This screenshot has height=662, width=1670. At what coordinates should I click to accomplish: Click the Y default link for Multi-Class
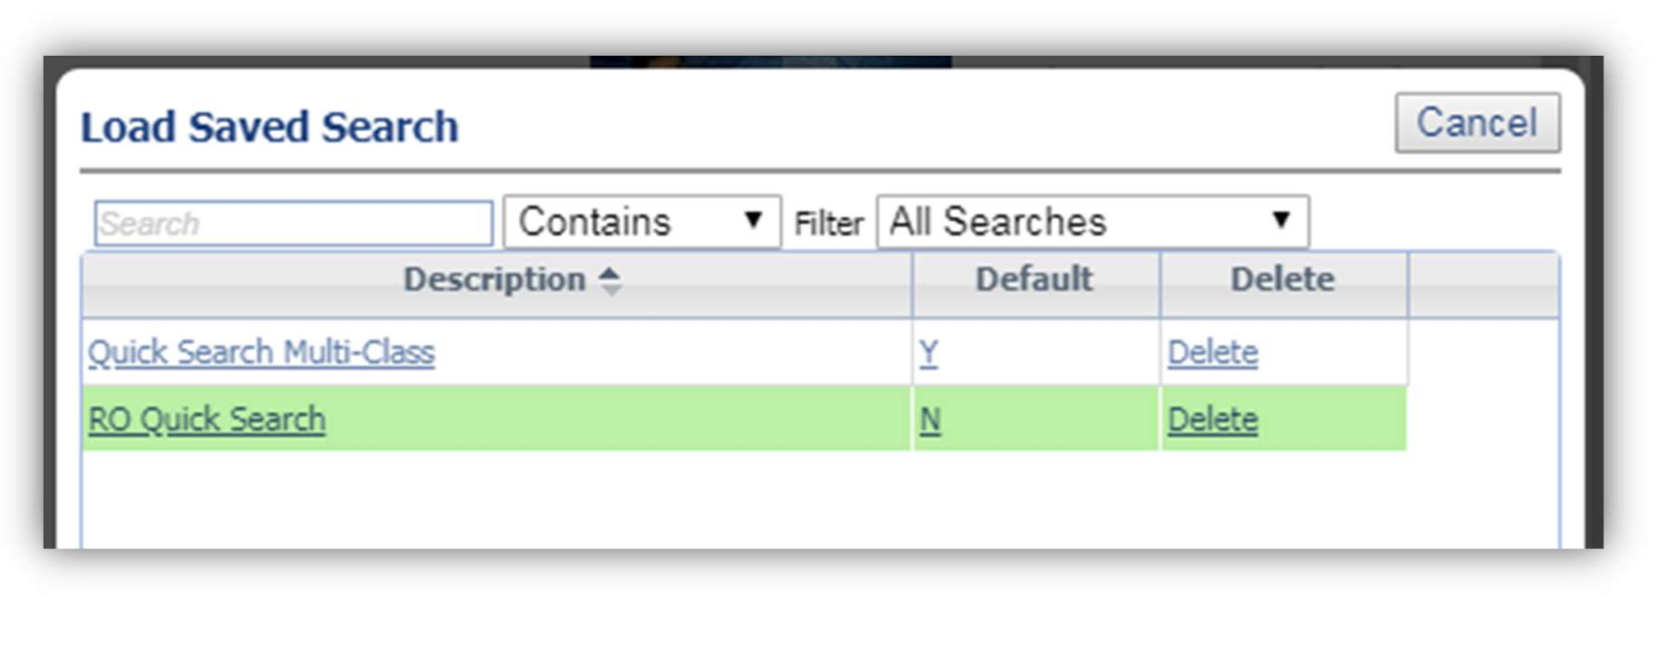[x=929, y=352]
